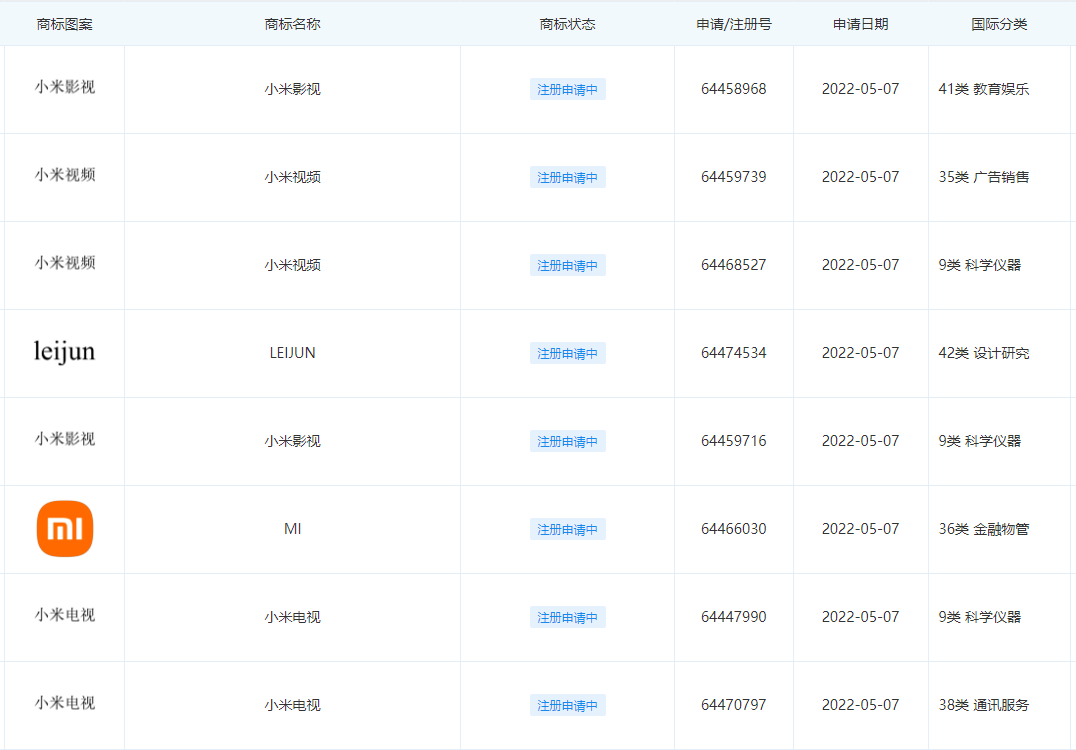The height and width of the screenshot is (750, 1076).
Task: Click registration number 64474534
Action: 734,353
